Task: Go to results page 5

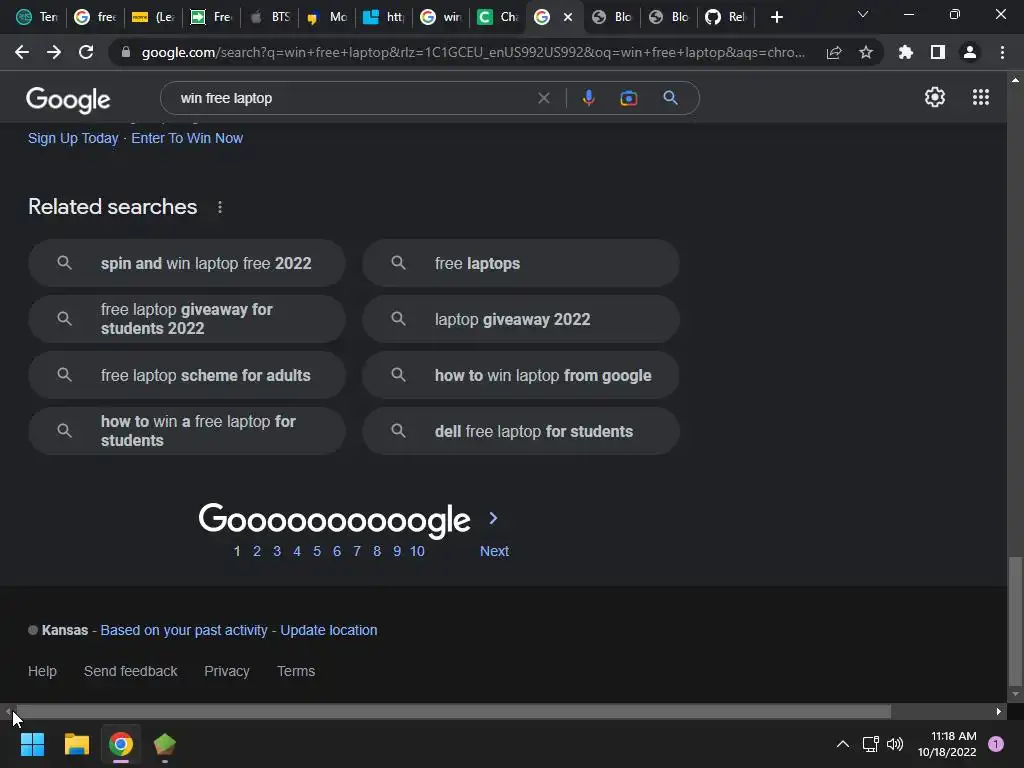Action: pos(317,551)
